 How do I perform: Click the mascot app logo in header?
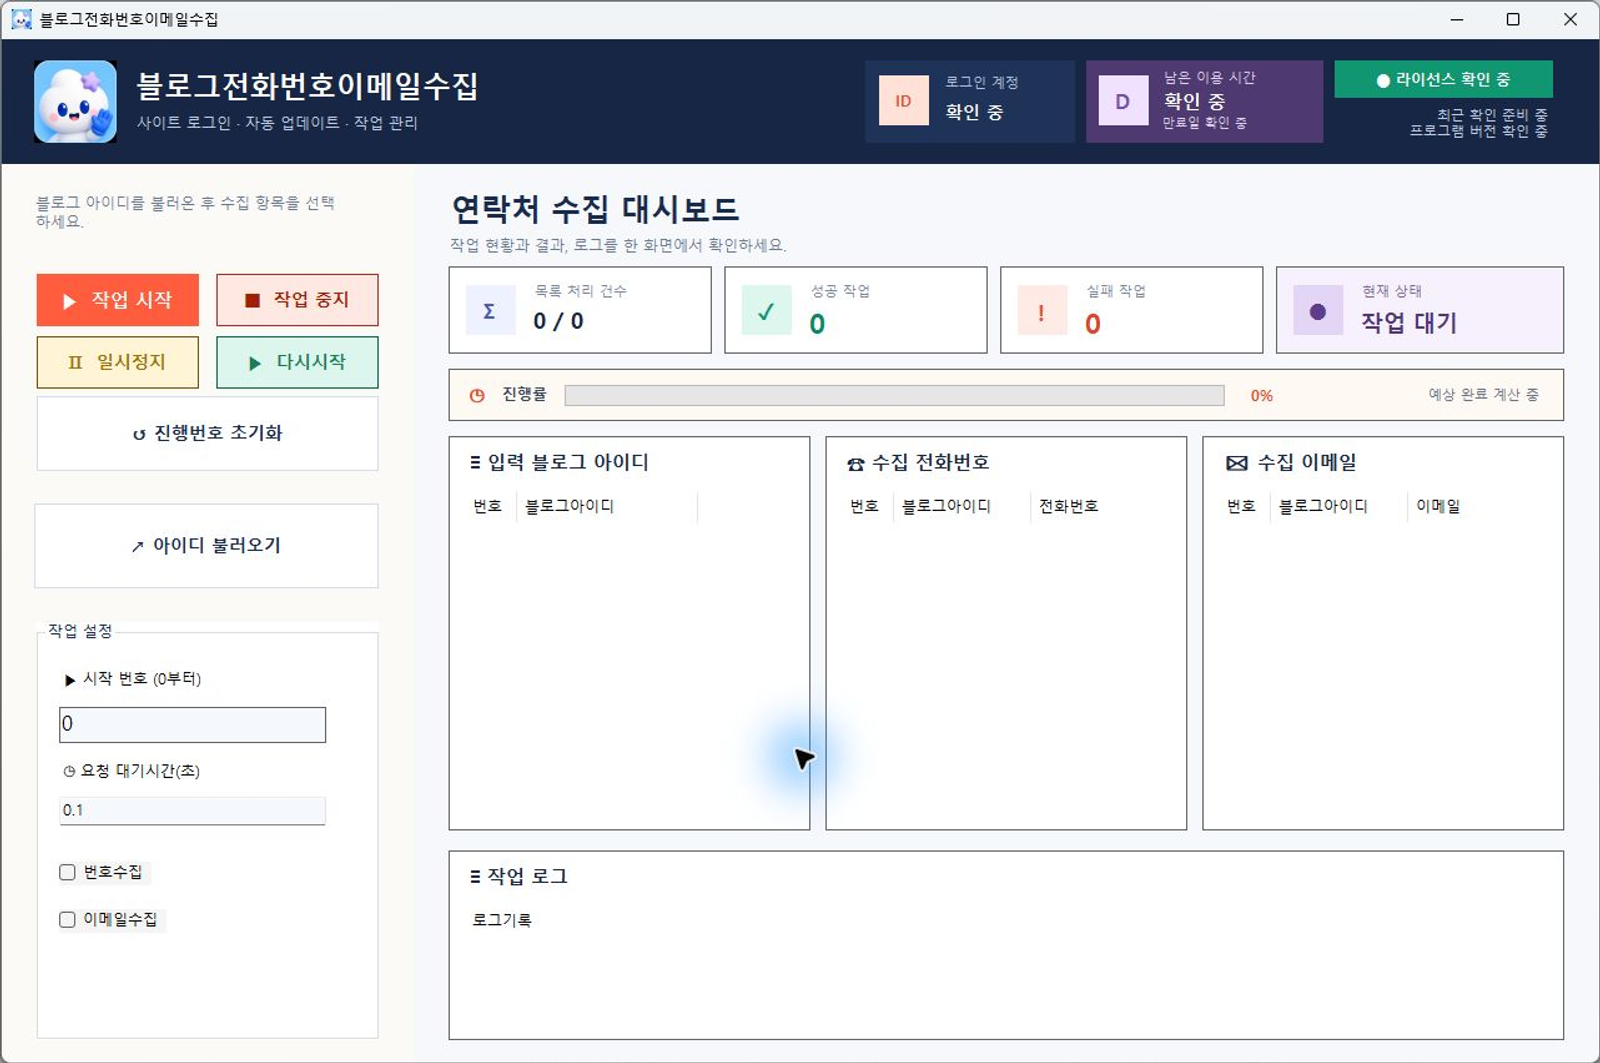click(x=75, y=101)
